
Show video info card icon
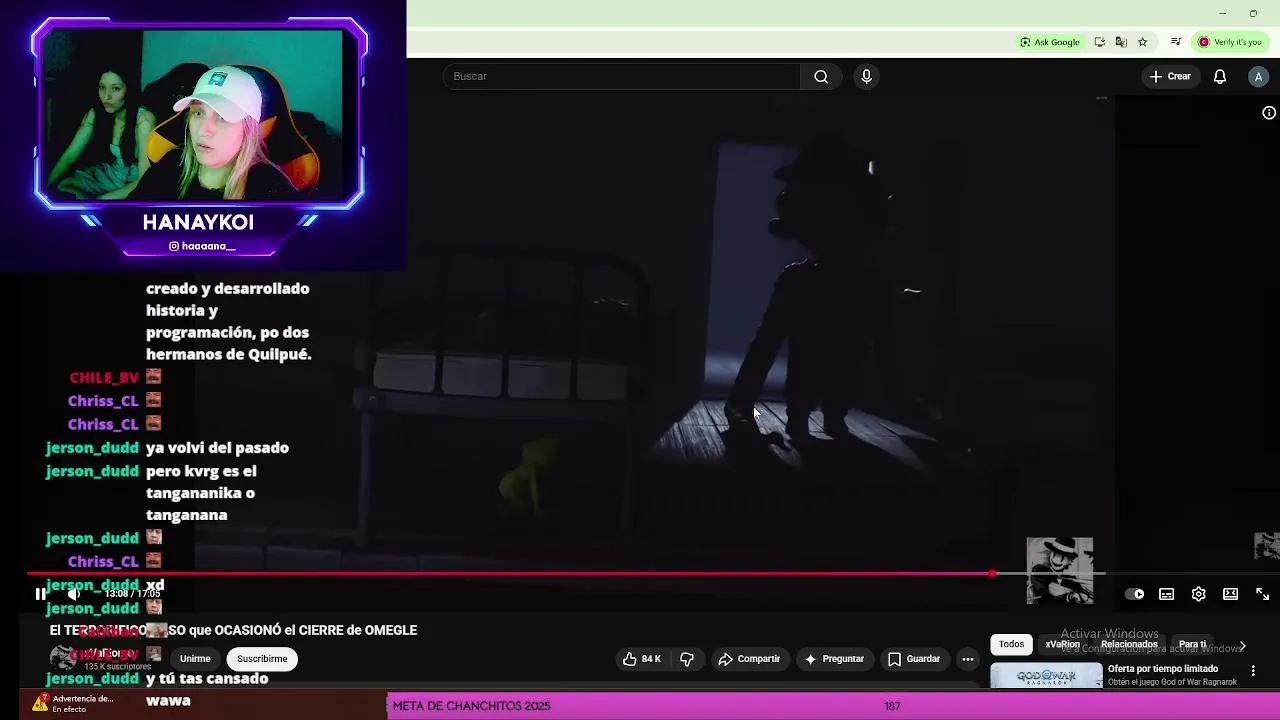pos(1268,113)
